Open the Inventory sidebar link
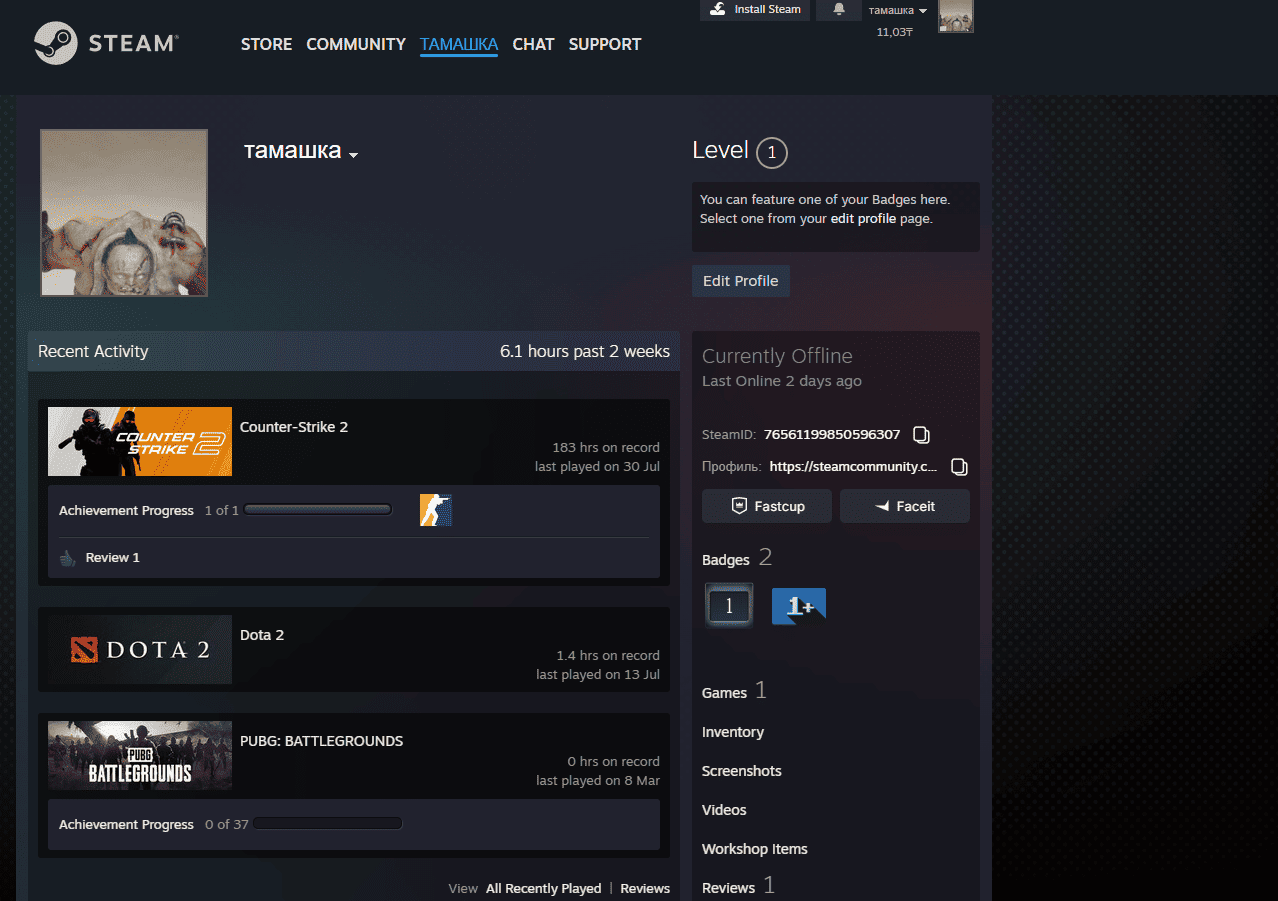1278x901 pixels. click(733, 732)
